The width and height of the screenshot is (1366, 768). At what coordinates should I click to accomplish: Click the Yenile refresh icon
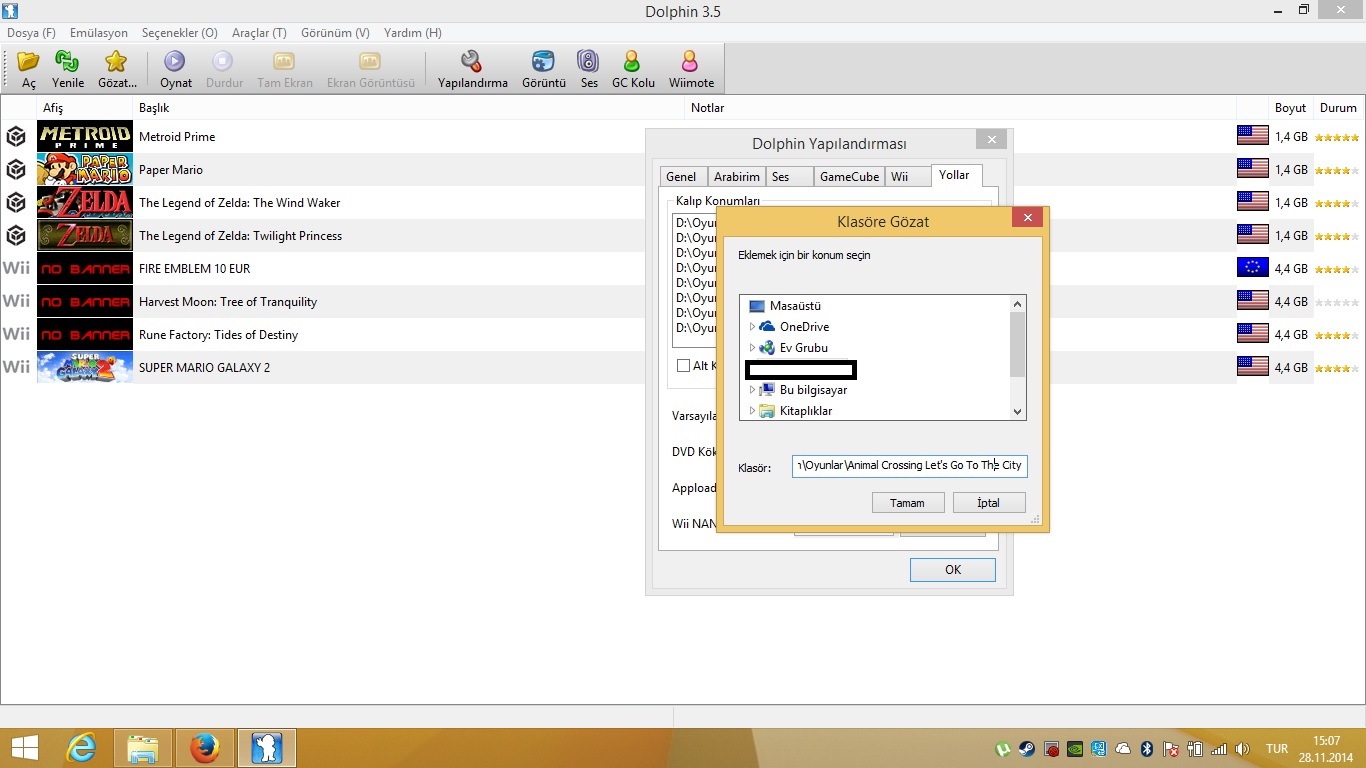(x=68, y=62)
